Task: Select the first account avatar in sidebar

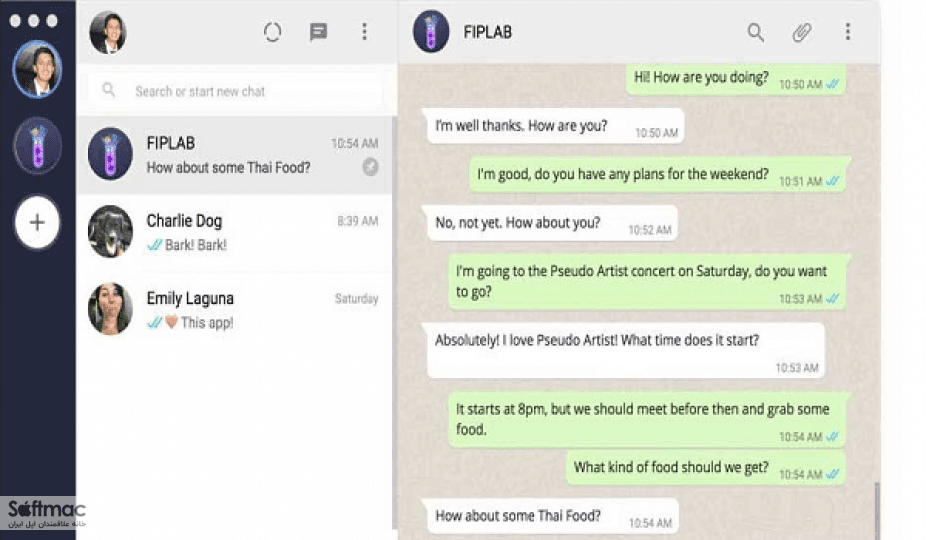Action: click(x=37, y=69)
